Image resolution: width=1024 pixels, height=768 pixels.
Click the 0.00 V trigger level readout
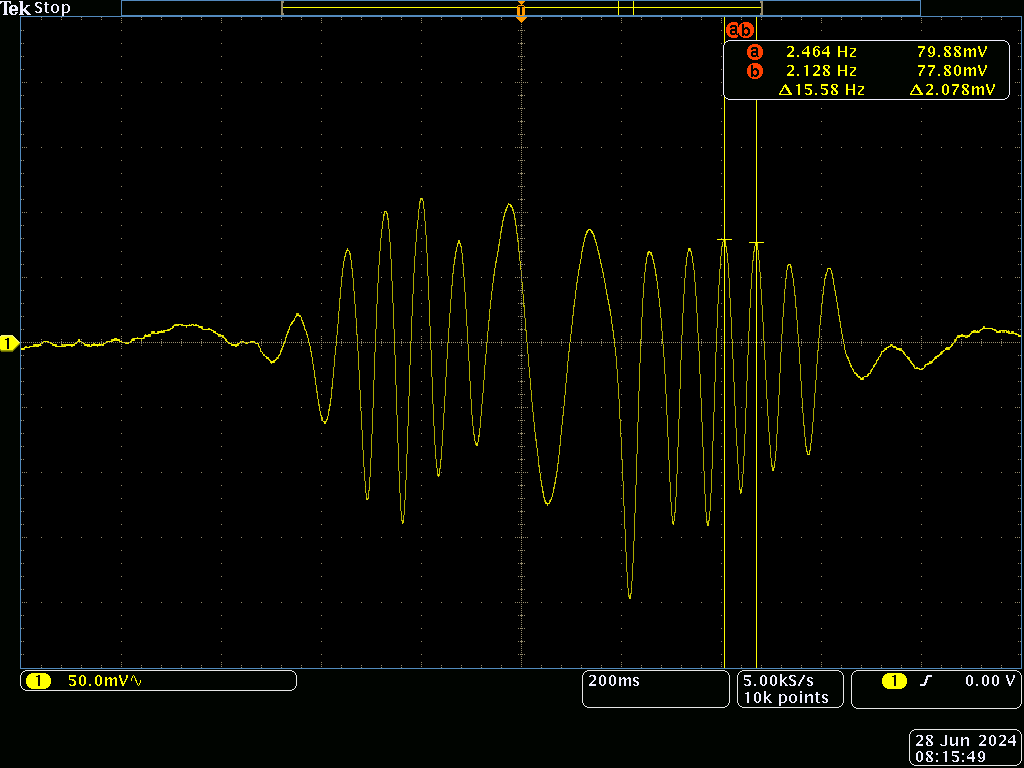pyautogui.click(x=990, y=681)
